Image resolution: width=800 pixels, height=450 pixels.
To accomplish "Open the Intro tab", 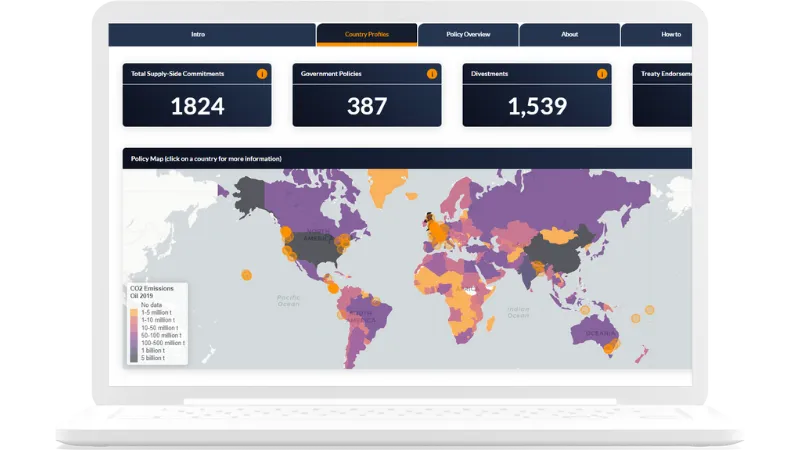I will [x=198, y=35].
